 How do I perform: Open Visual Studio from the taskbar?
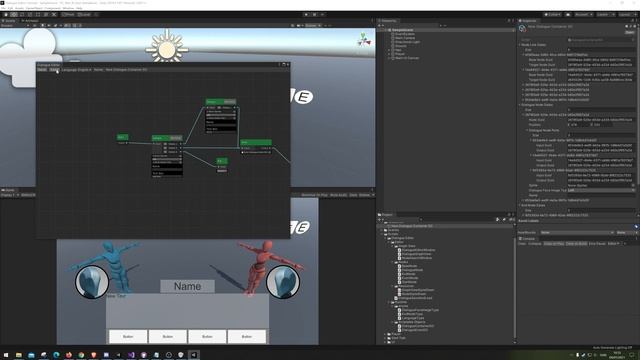pyautogui.click(x=131, y=355)
